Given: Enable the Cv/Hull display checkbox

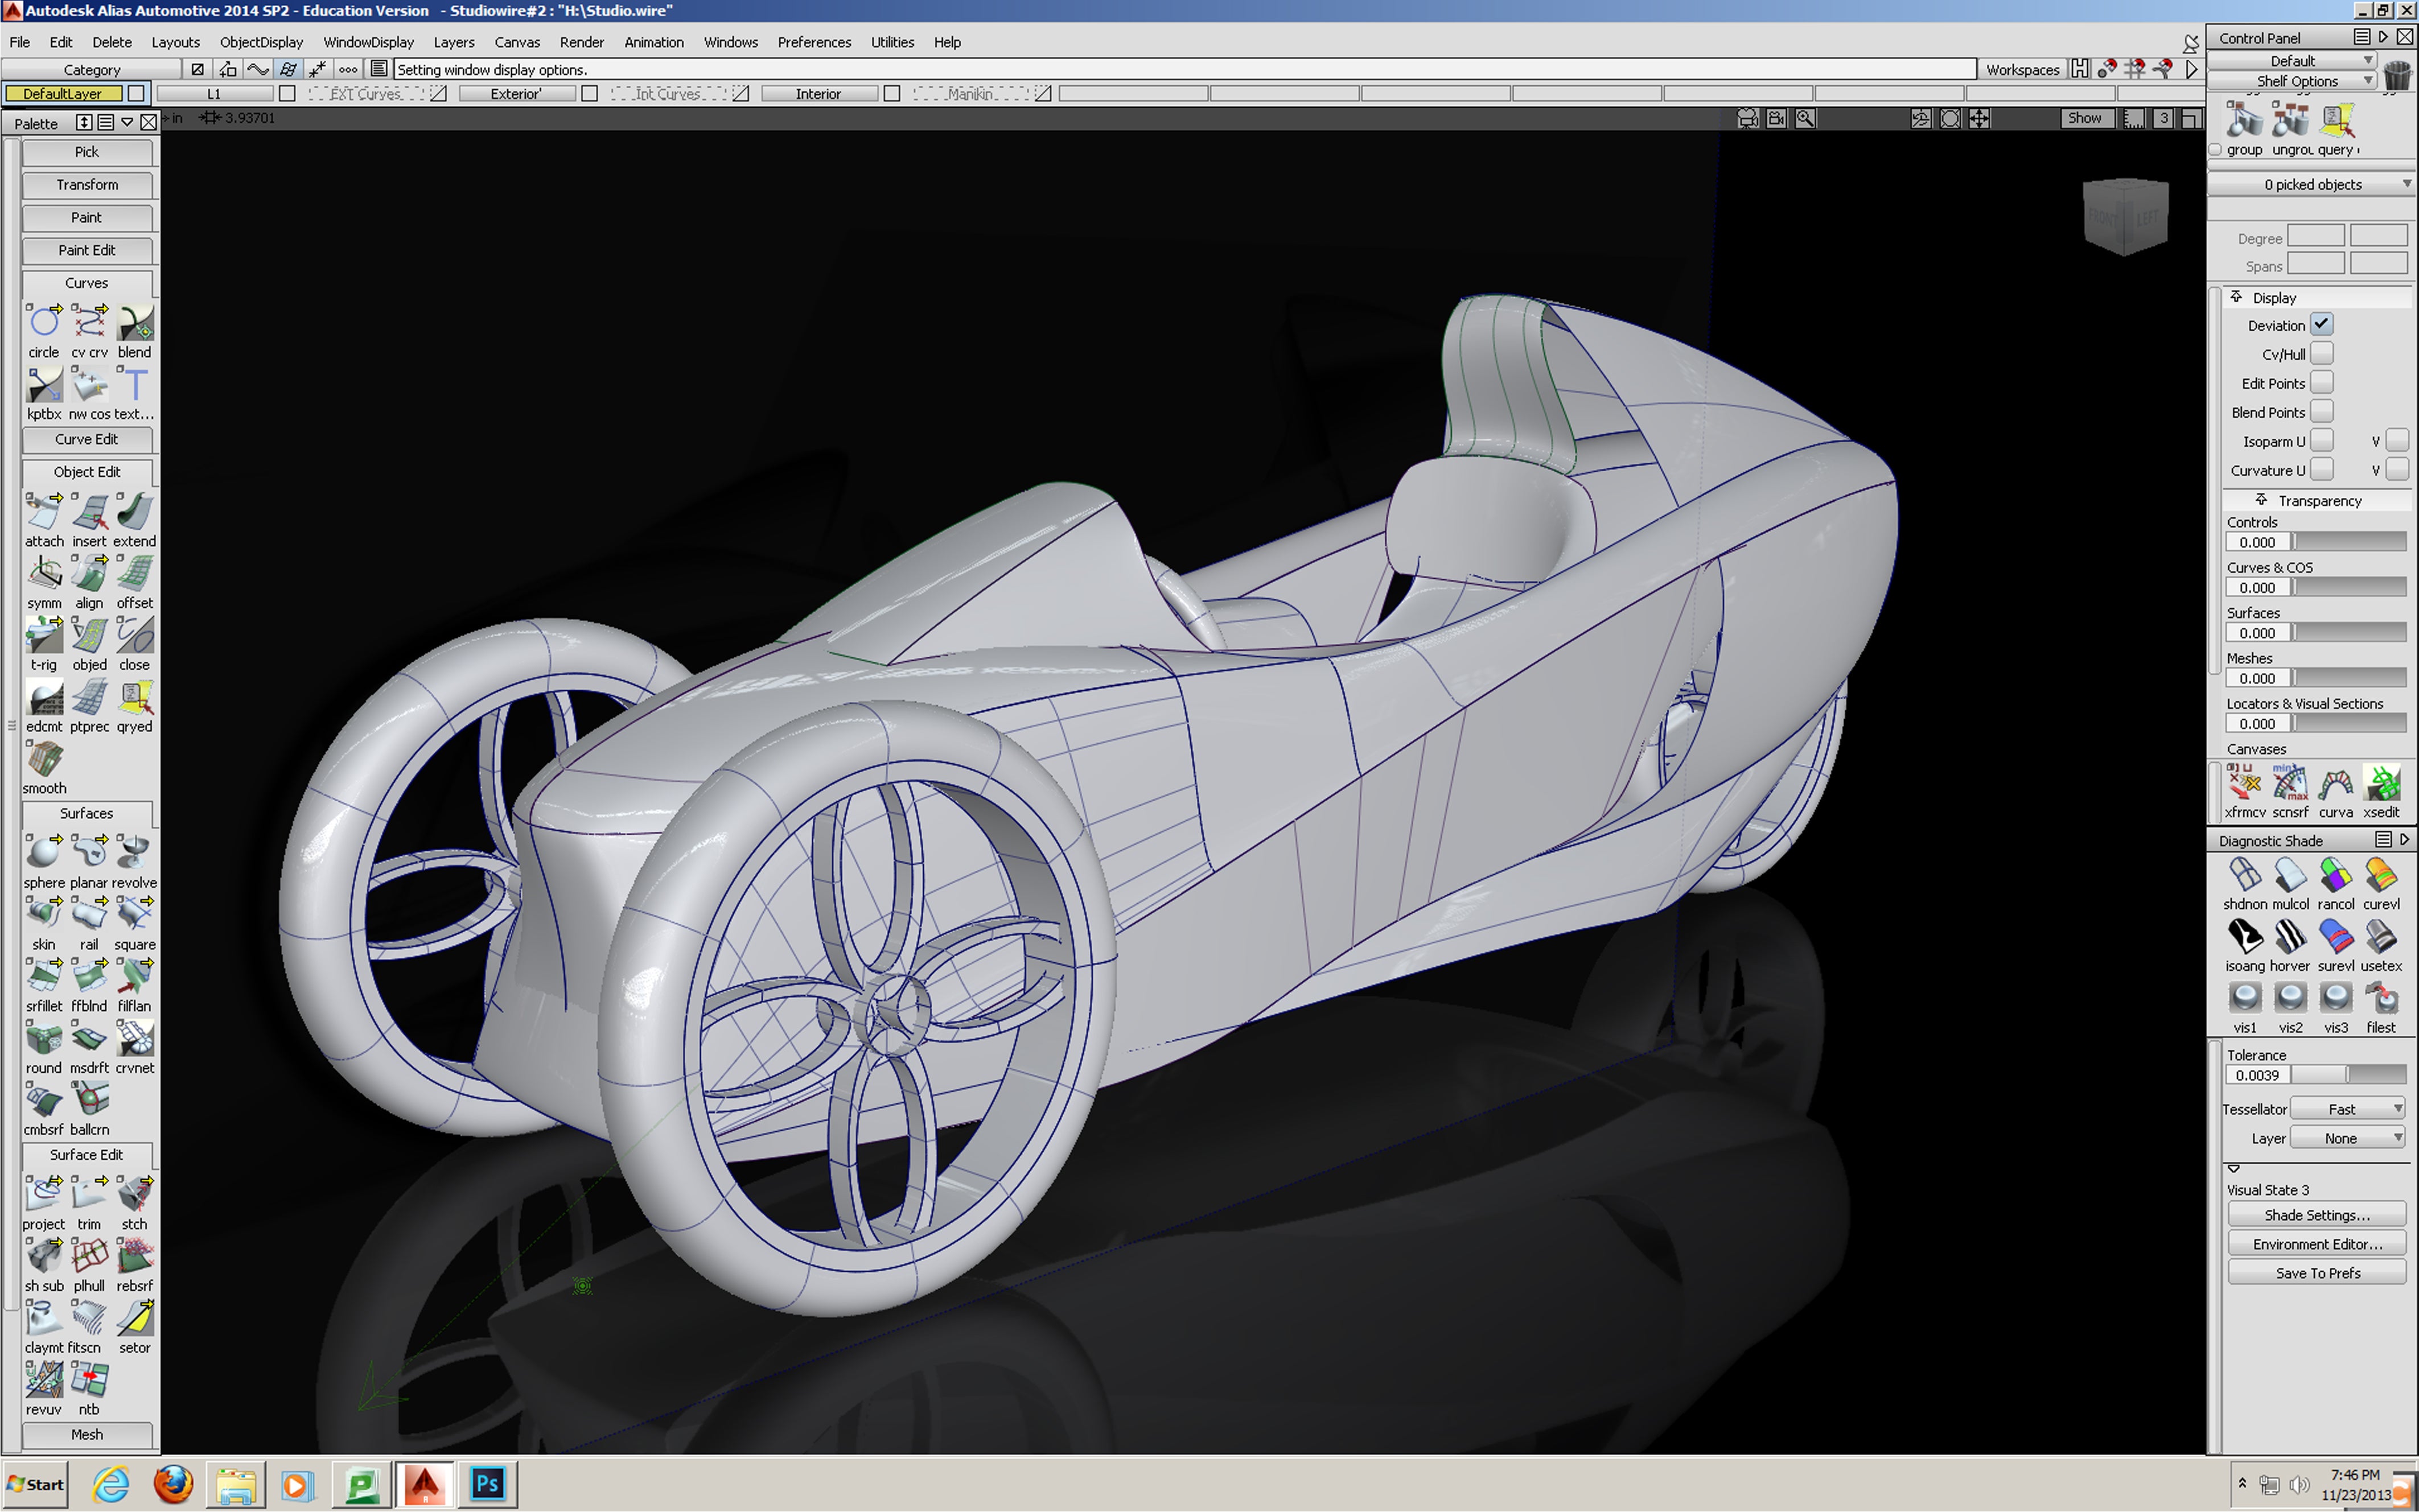Looking at the screenshot, I should pos(2322,354).
